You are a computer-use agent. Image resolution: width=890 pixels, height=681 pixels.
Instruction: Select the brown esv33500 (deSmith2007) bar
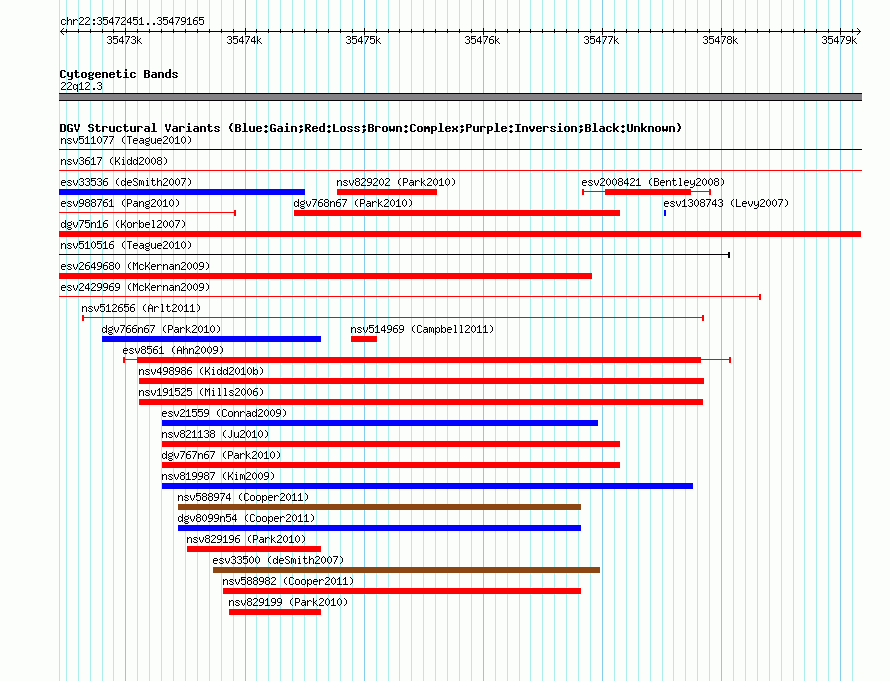point(406,570)
